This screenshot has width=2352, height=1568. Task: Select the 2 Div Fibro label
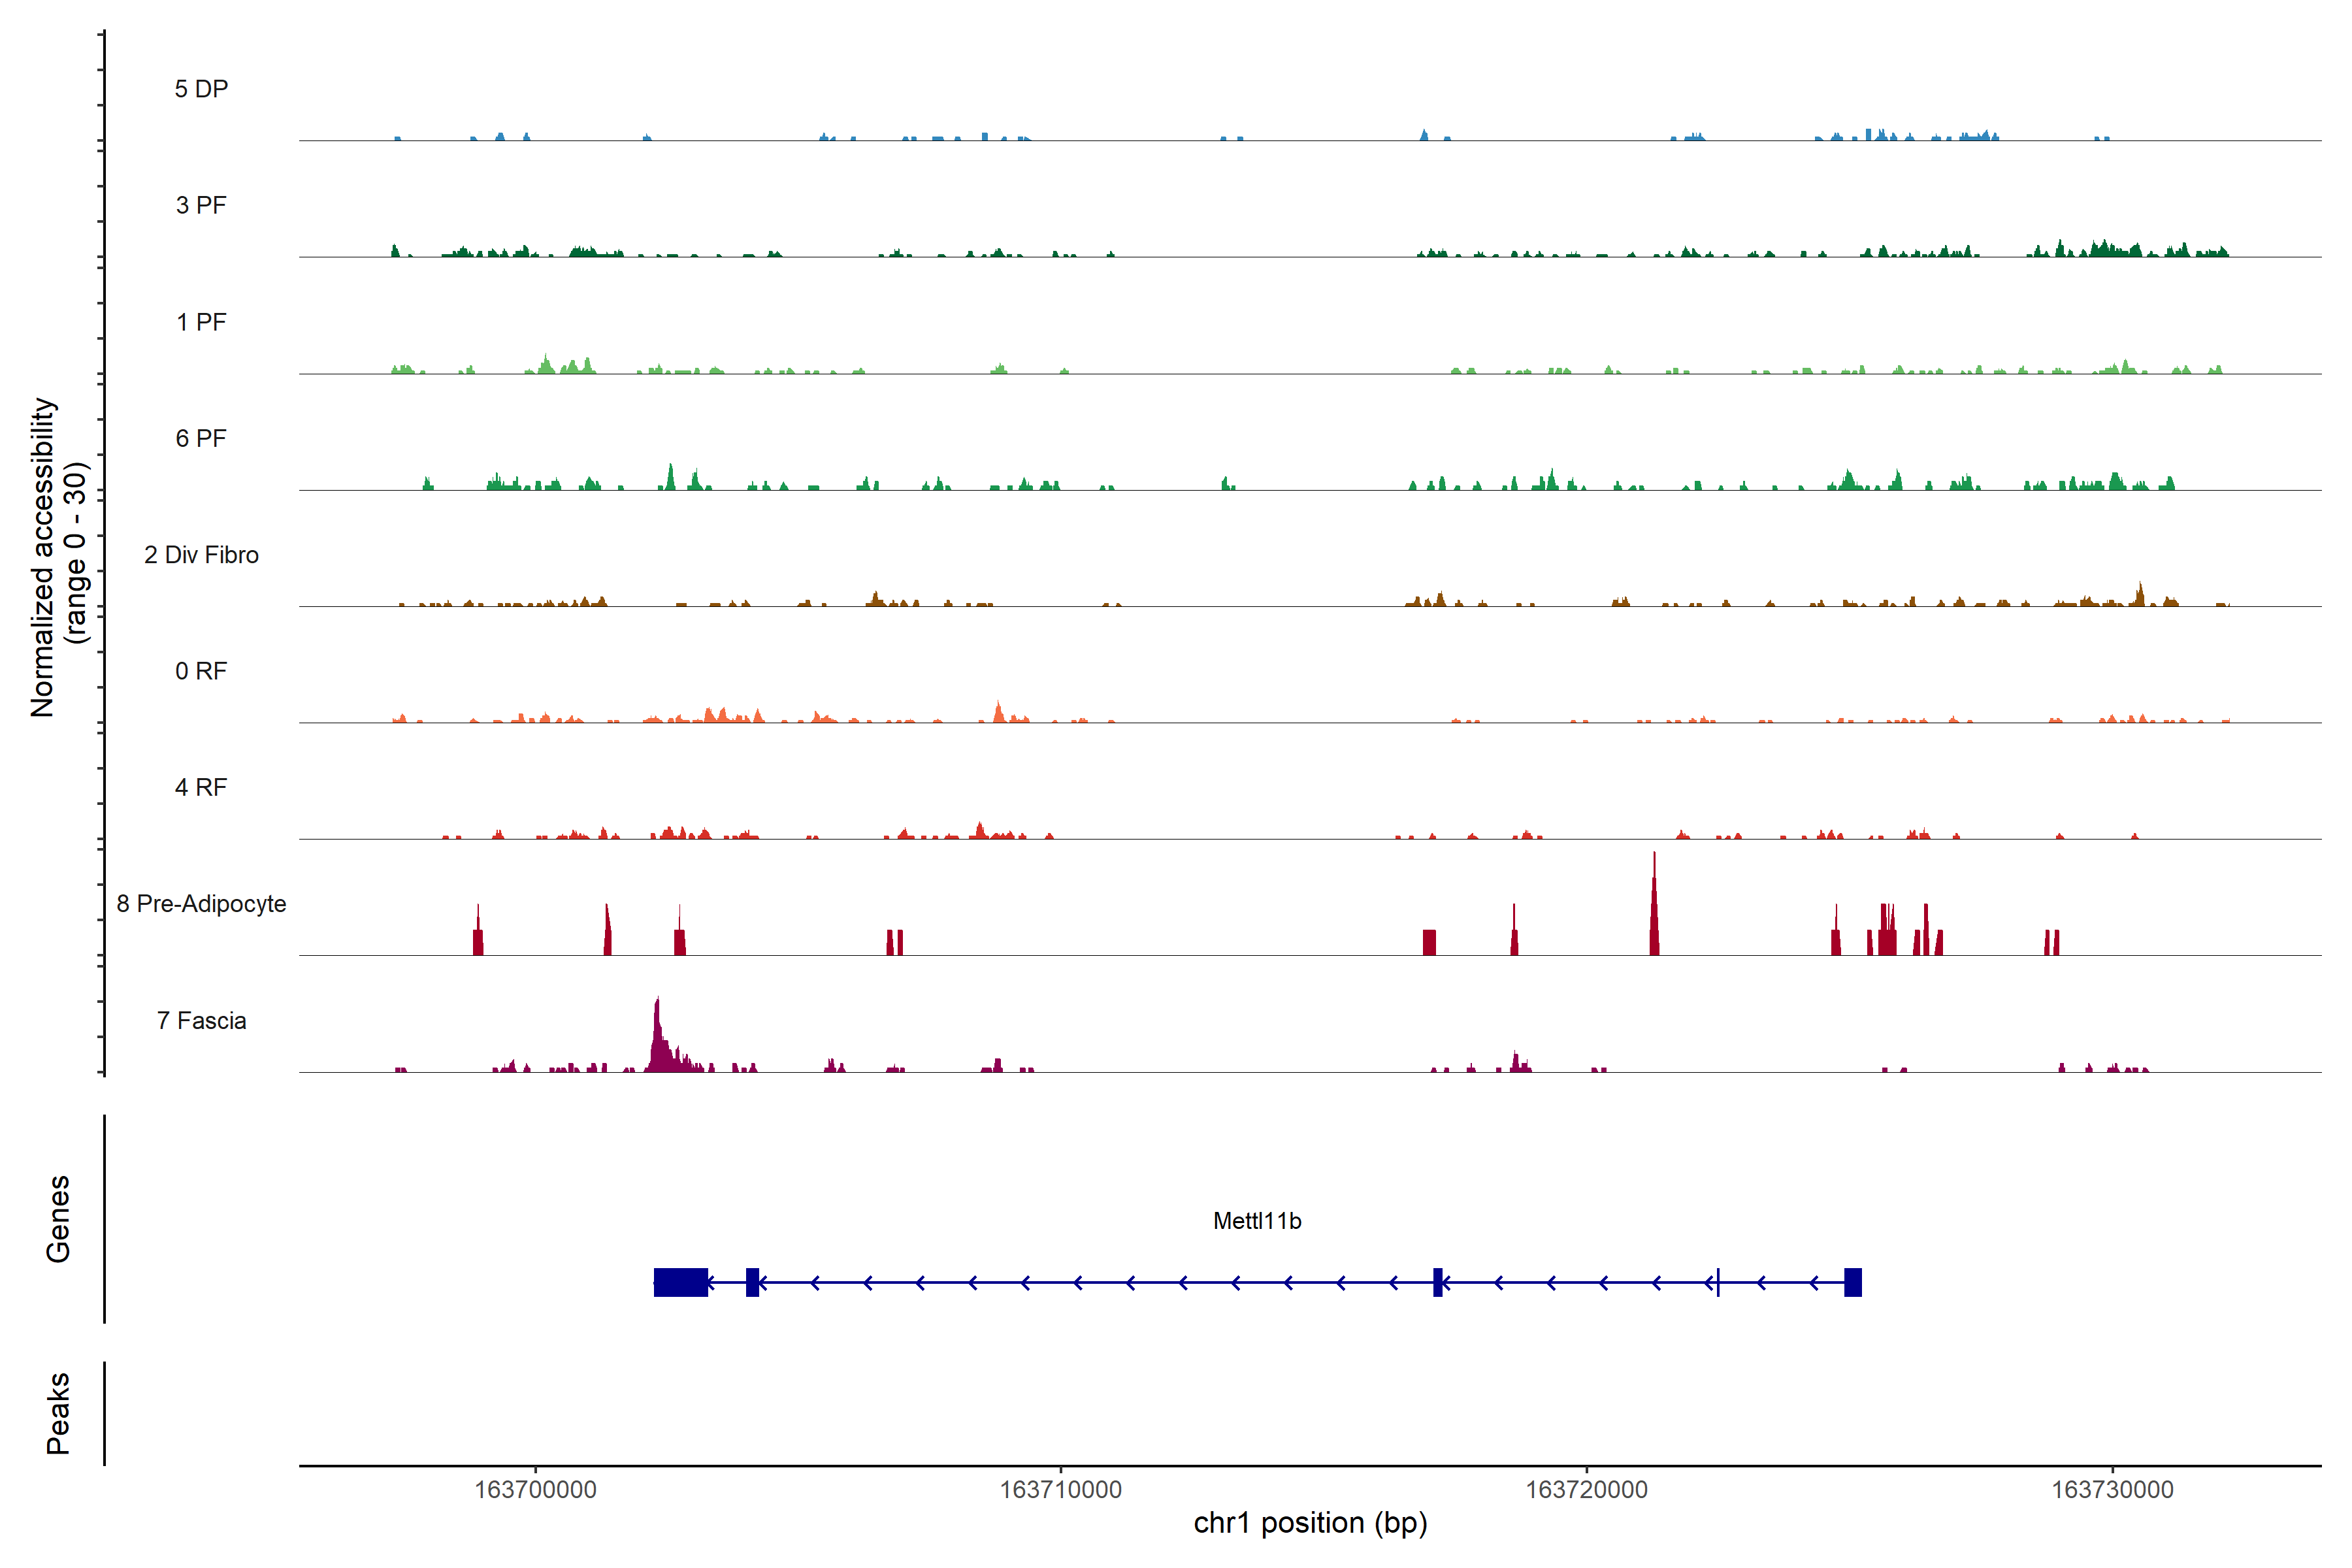[201, 555]
